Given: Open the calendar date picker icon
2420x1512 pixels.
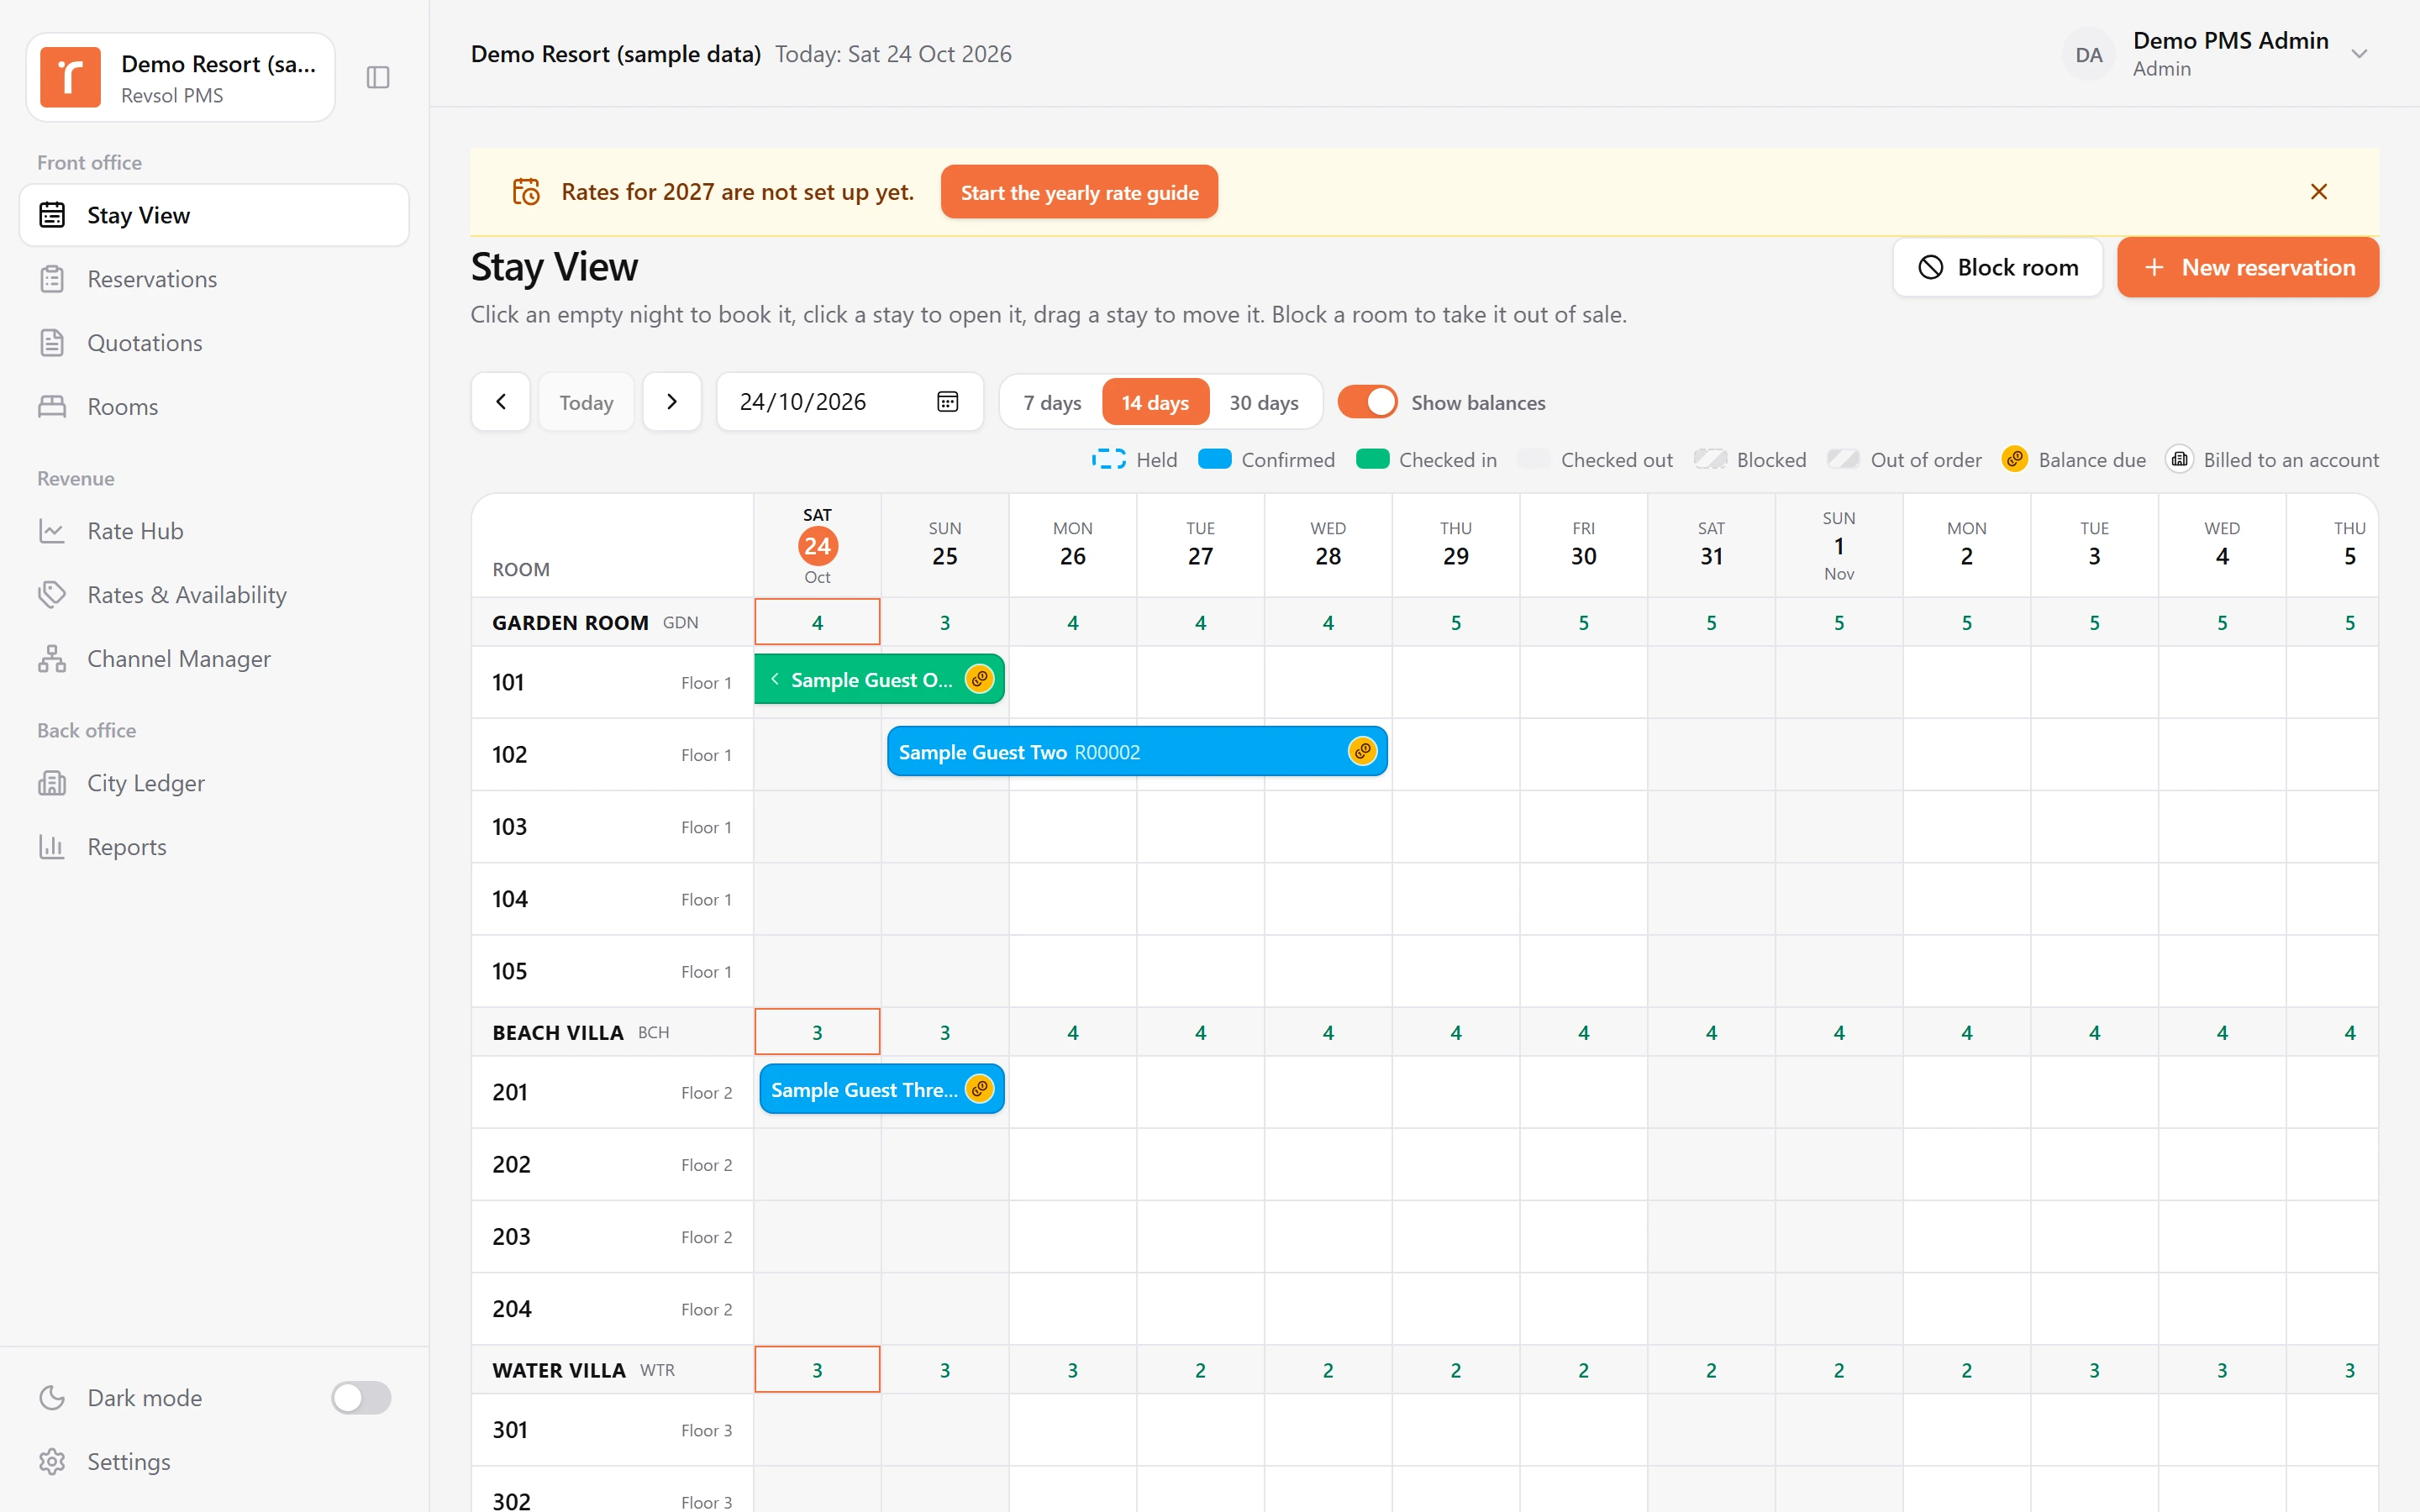Looking at the screenshot, I should tap(947, 402).
